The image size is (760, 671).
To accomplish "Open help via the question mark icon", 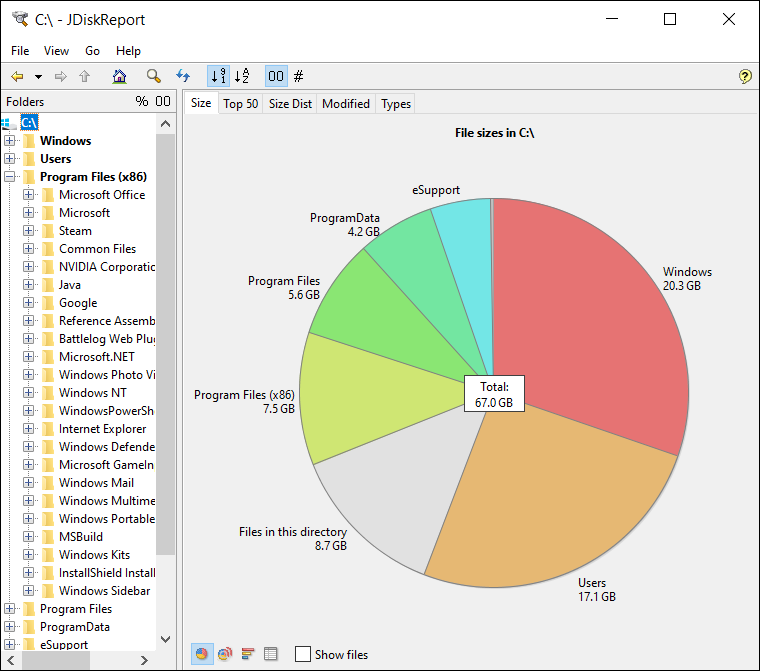I will coord(745,77).
